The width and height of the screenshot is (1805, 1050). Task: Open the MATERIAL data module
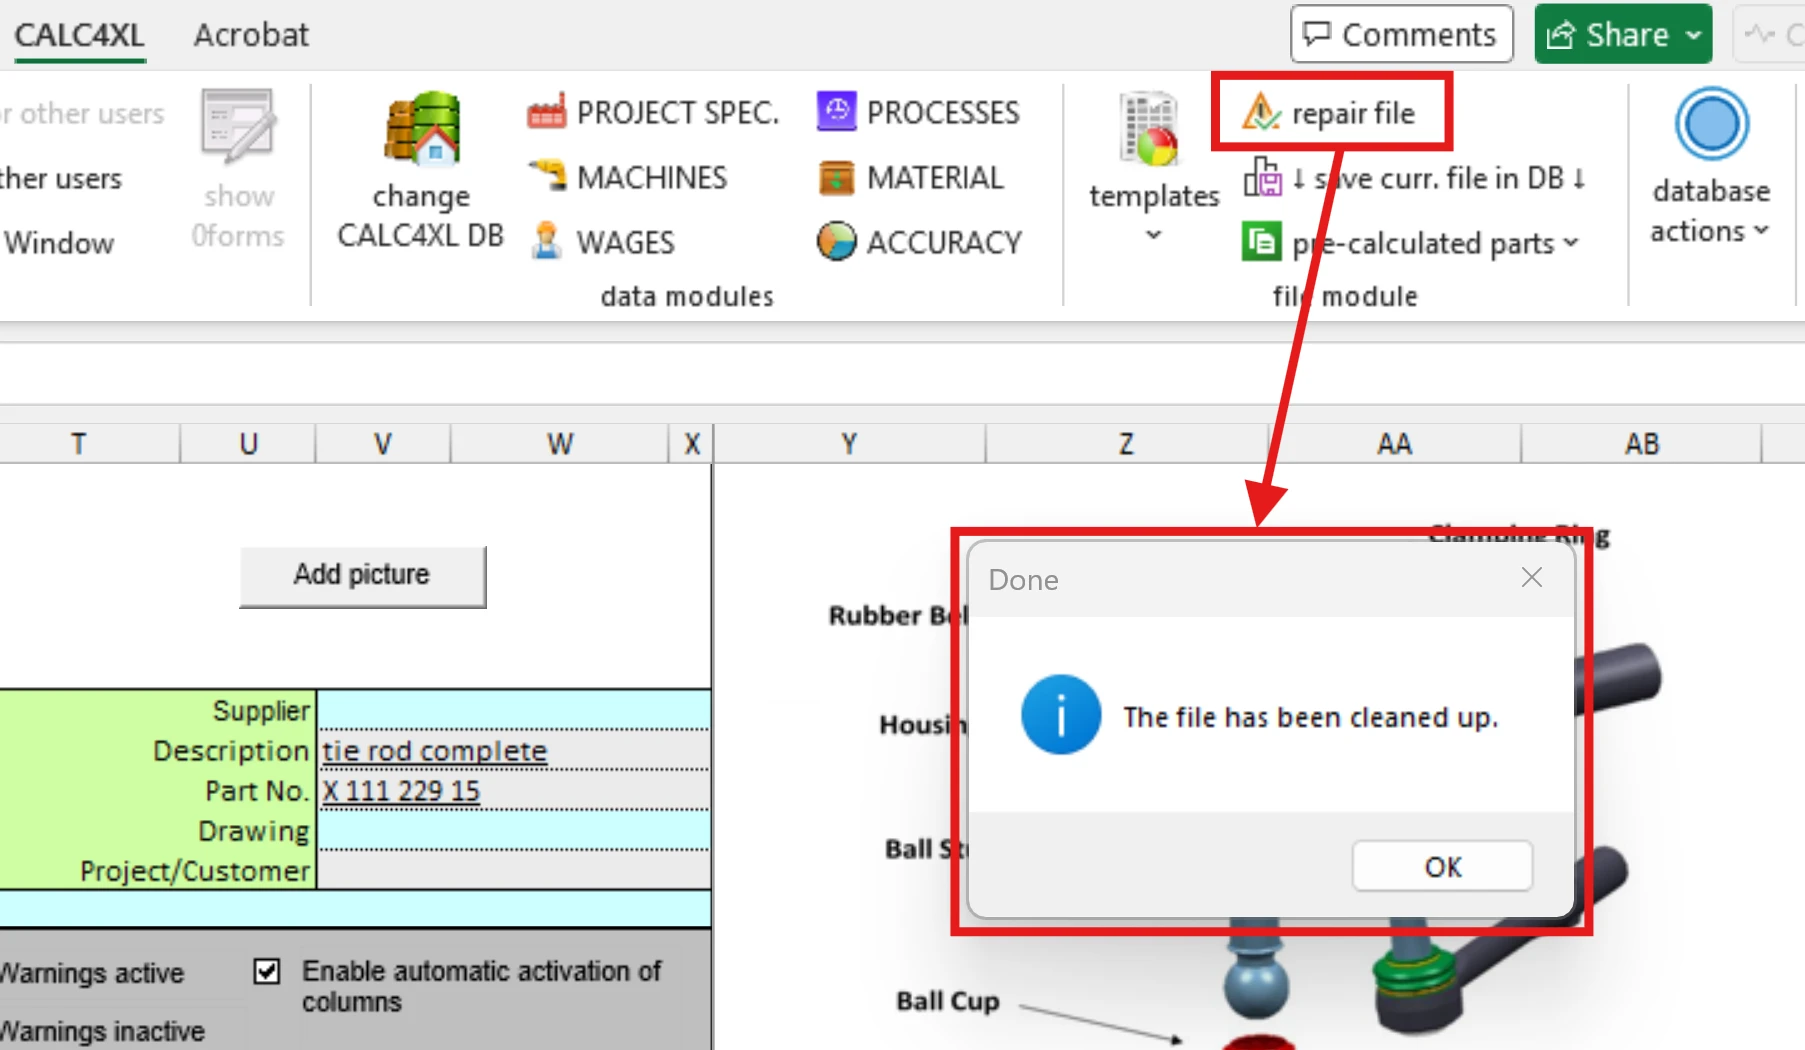tap(911, 178)
